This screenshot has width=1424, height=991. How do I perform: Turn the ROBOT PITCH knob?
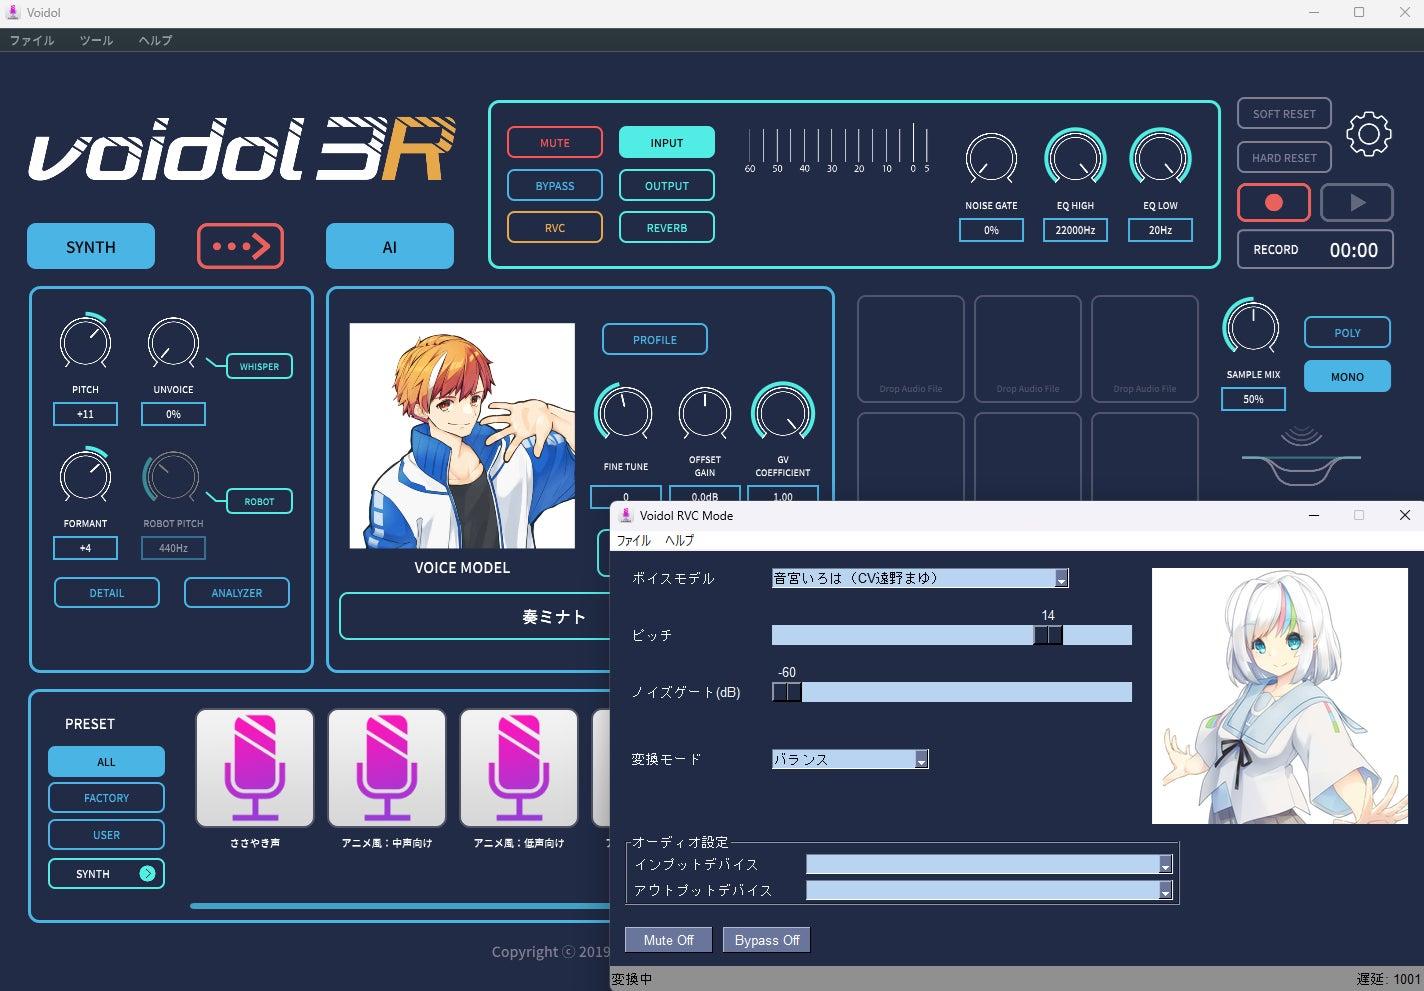click(x=172, y=477)
